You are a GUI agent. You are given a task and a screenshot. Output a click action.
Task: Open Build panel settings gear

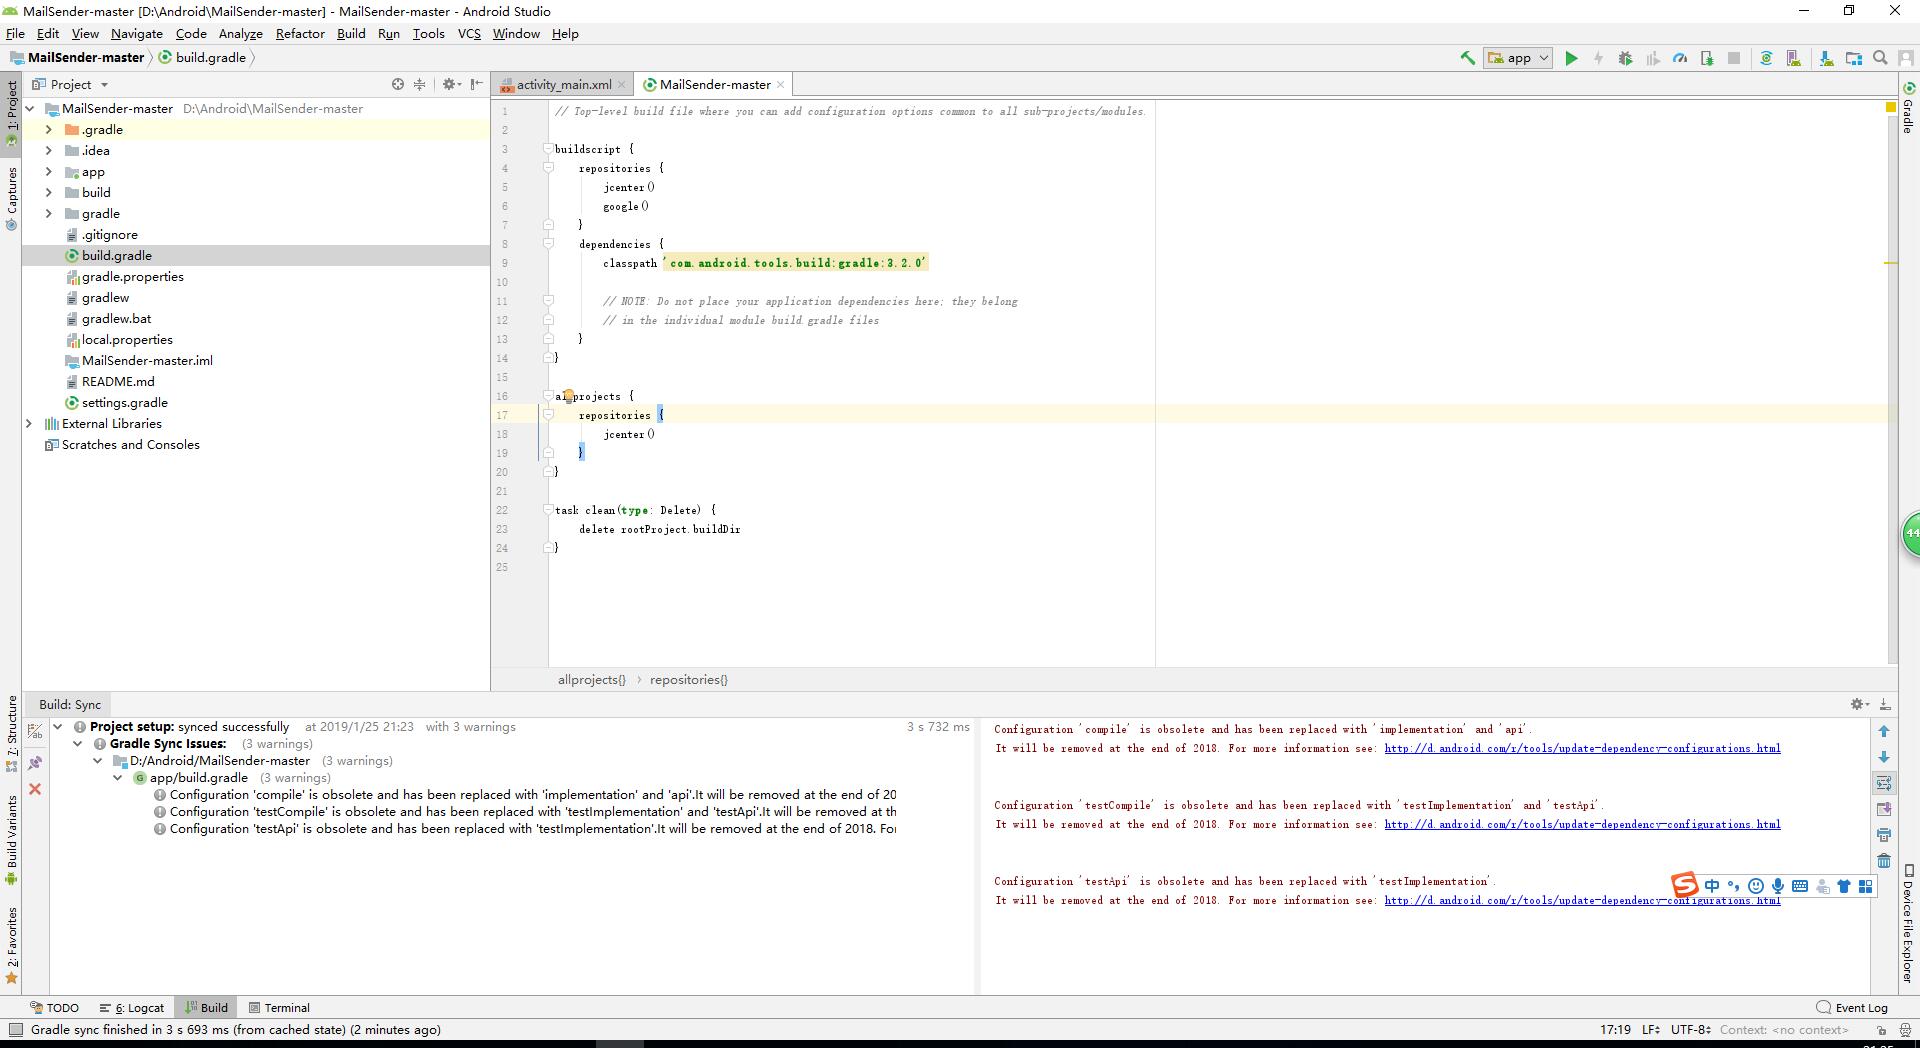tap(1859, 704)
